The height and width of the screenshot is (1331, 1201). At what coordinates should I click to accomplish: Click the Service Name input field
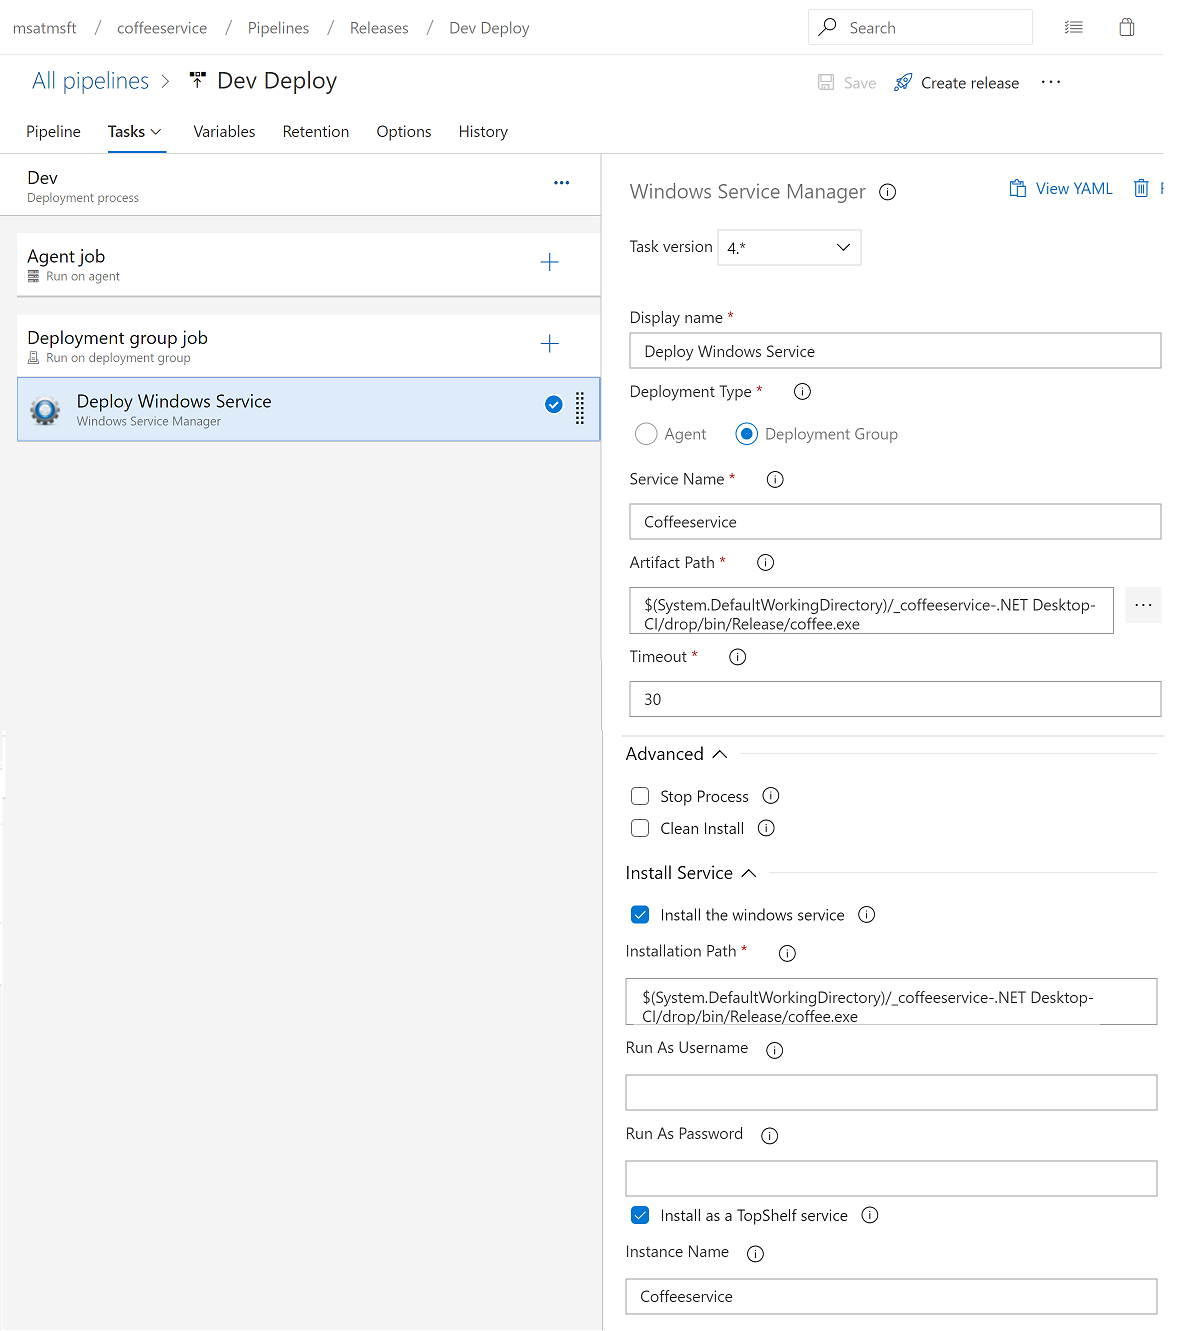(895, 522)
